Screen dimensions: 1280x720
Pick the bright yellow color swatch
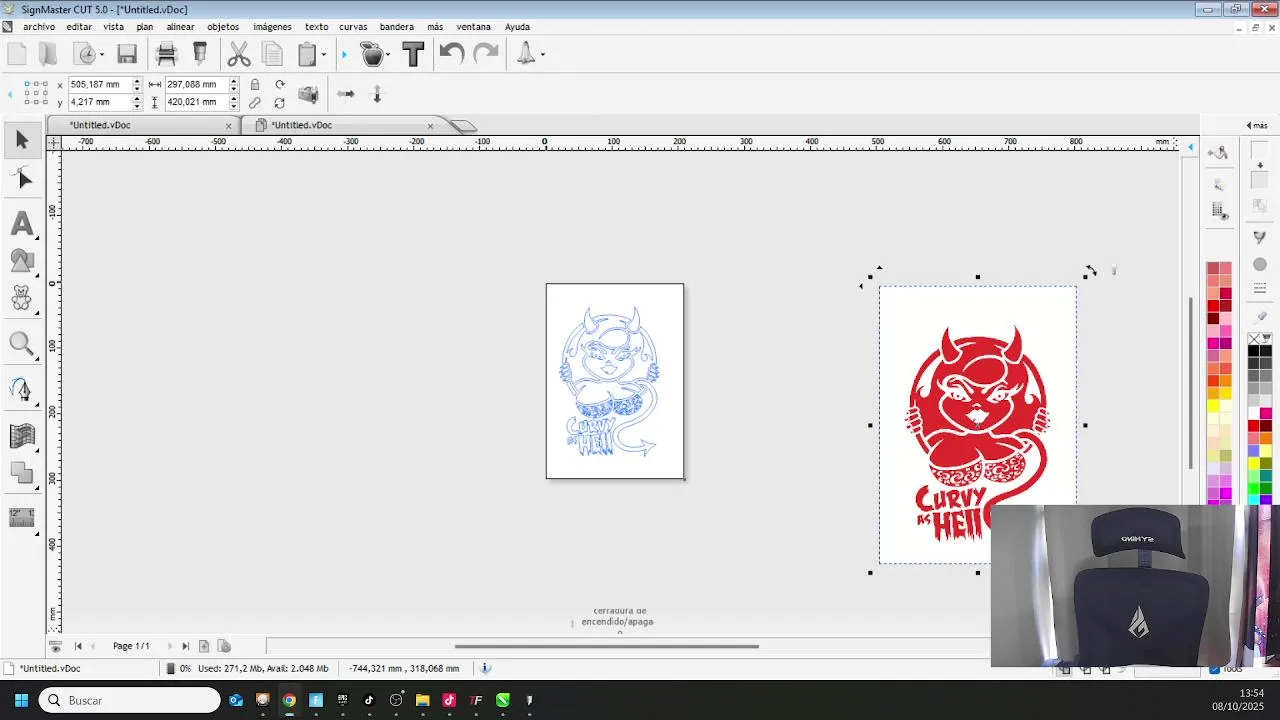pos(1213,406)
